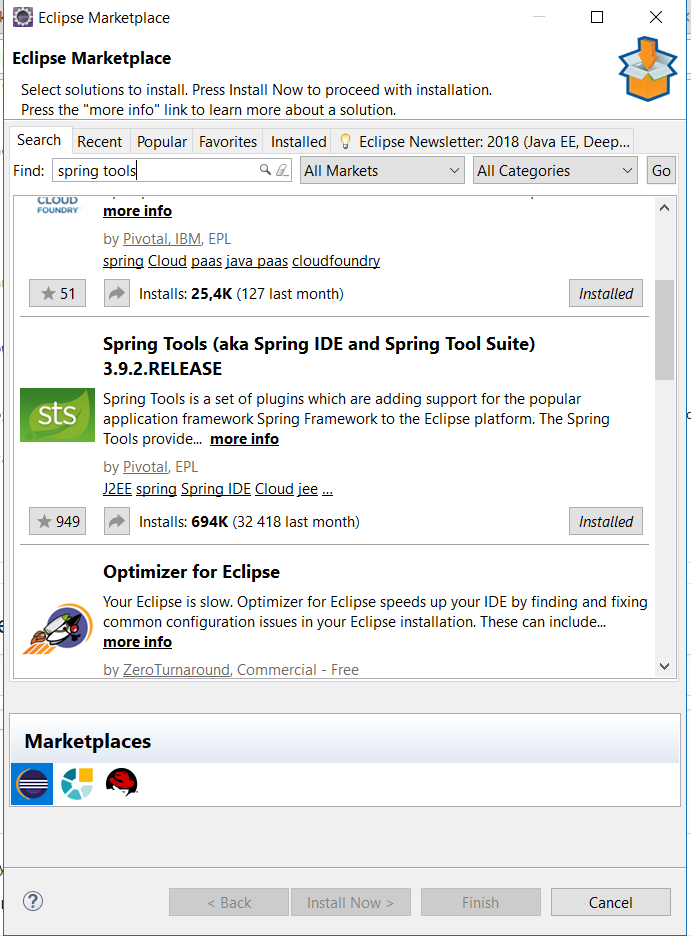
Task: Share the Cloud Foundry solution with 25,4K installs
Action: coord(117,293)
